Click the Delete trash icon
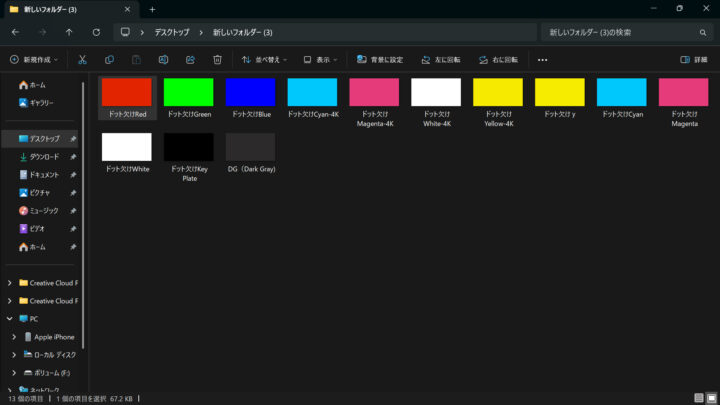 pyautogui.click(x=217, y=60)
